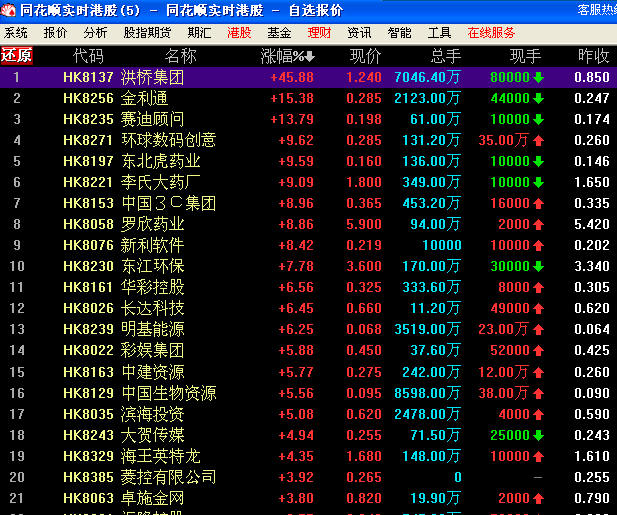The width and height of the screenshot is (617, 515).
Task: Open the 系统 menu
Action: tap(16, 33)
